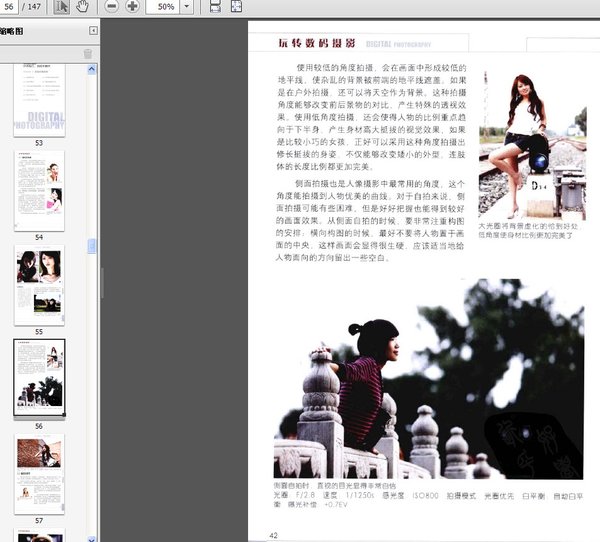600x542 pixels.
Task: Open page 57 thumbnail
Action: (x=39, y=470)
